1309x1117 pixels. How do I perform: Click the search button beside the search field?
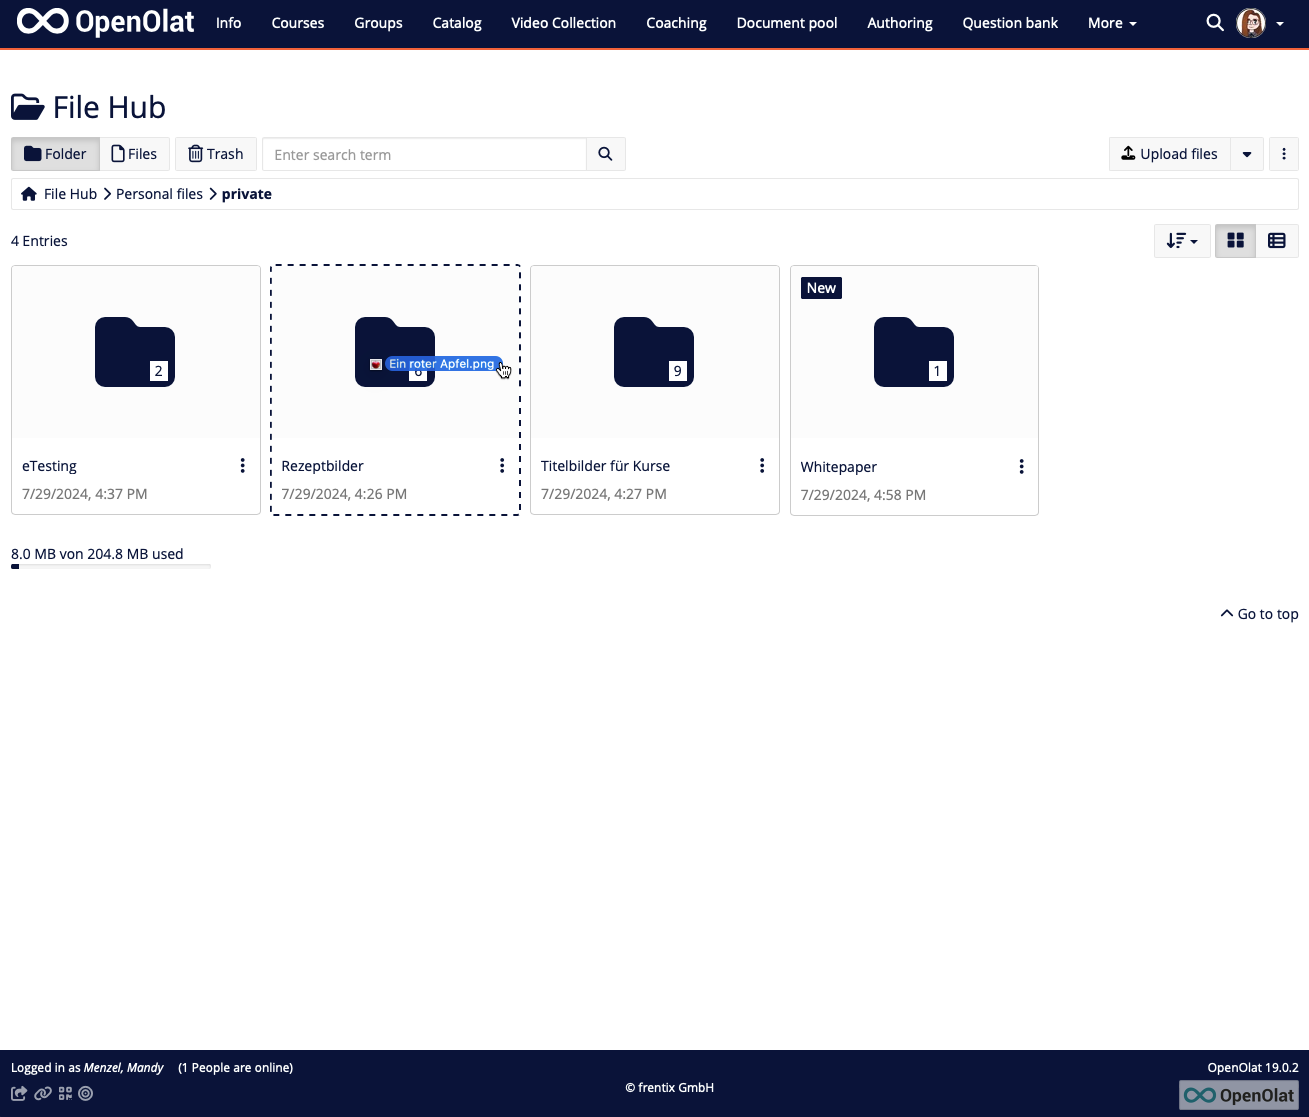[x=605, y=154]
